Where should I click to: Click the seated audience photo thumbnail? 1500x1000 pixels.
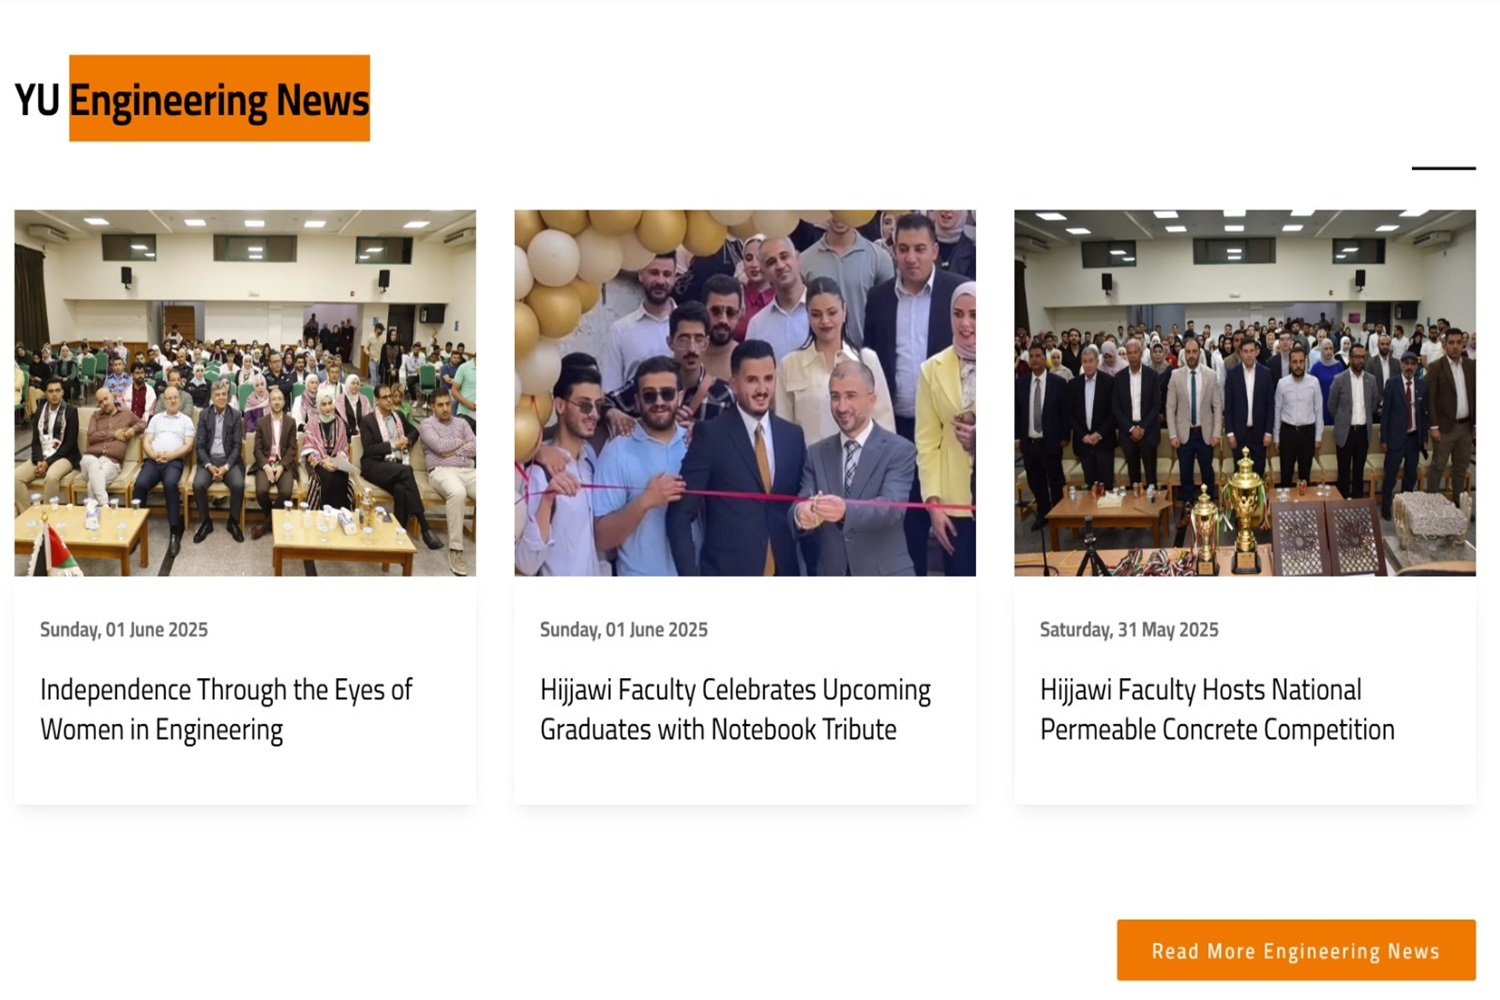pyautogui.click(x=245, y=392)
